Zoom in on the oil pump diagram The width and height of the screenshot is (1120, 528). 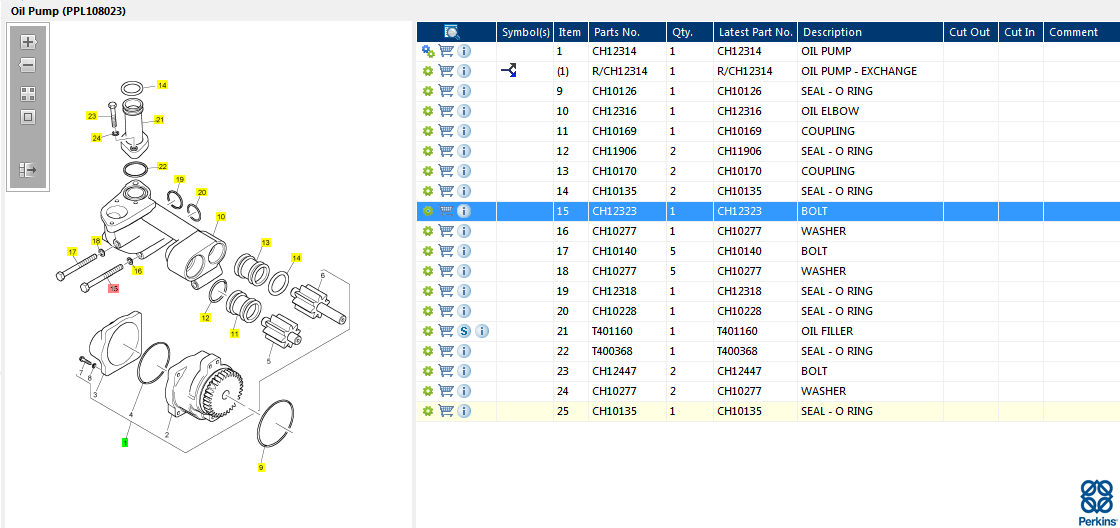tap(28, 41)
